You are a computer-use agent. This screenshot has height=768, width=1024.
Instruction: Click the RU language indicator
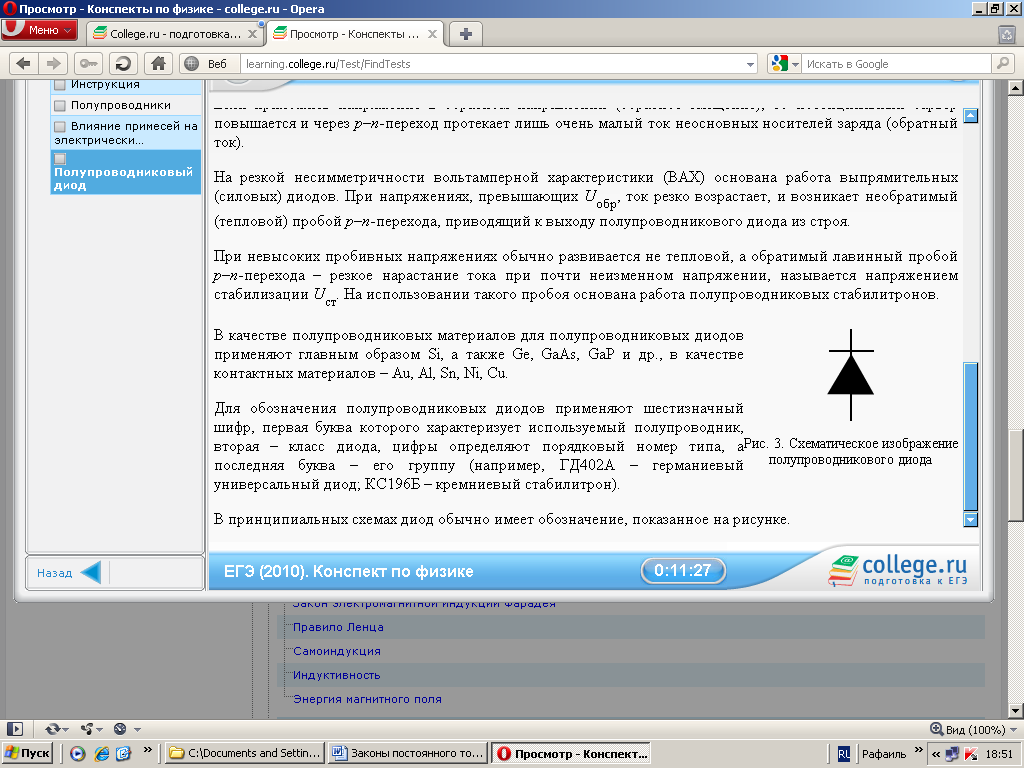[x=844, y=754]
